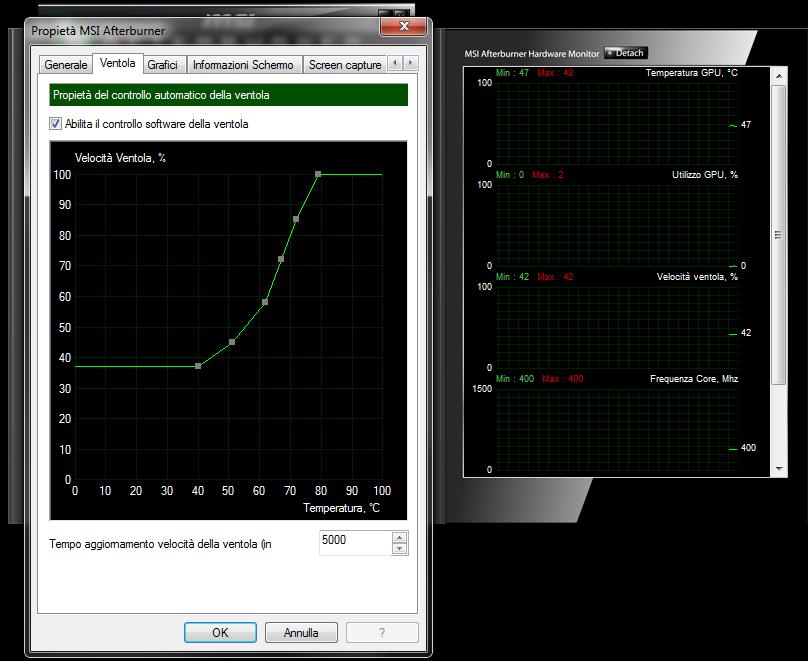
Task: Select the fan curve point at 58% speed
Action: point(265,302)
